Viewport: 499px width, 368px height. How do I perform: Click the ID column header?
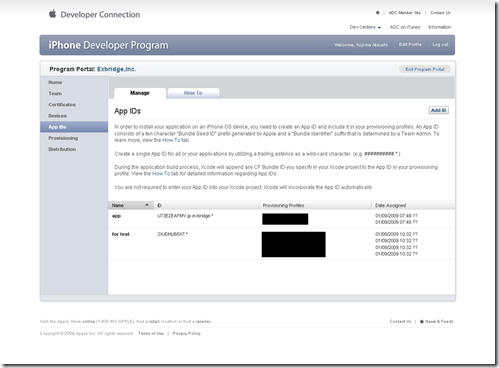[x=207, y=205]
